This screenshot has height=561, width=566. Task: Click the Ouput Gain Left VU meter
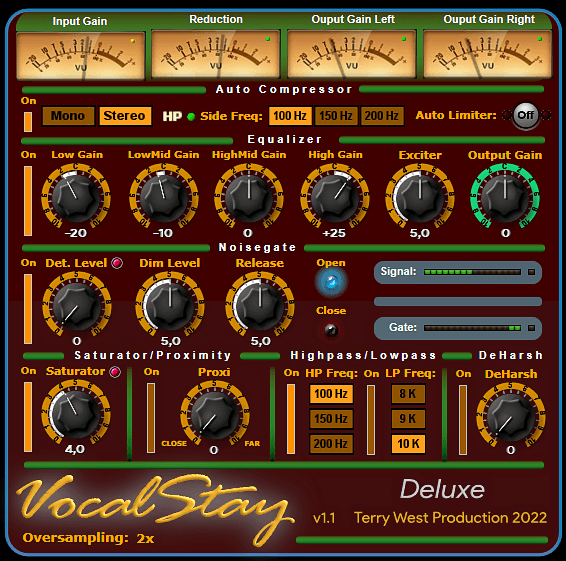coord(352,54)
